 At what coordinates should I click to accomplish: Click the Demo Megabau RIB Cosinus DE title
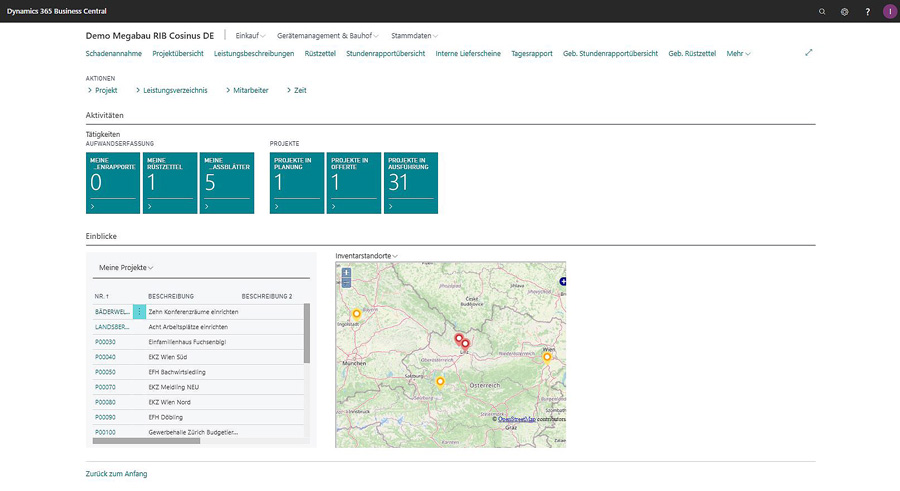[150, 36]
